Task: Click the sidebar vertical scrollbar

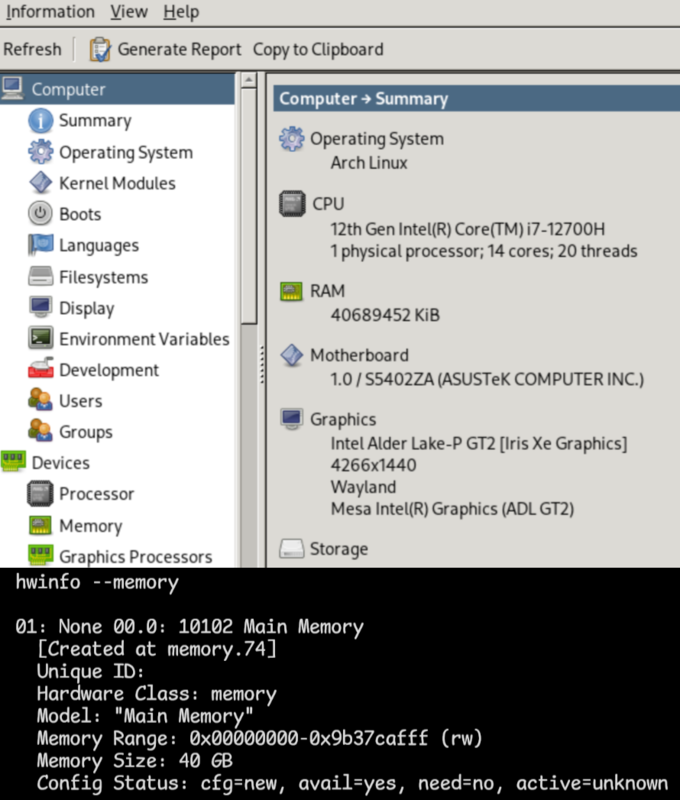Action: pos(248,200)
